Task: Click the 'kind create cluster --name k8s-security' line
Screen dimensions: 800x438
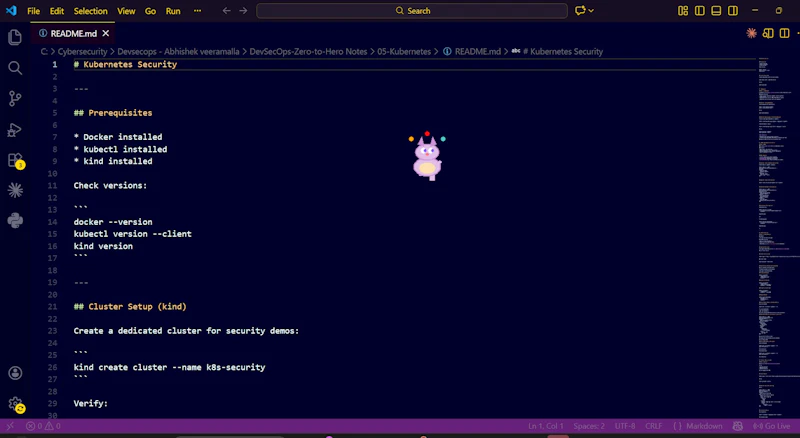Action: tap(169, 368)
